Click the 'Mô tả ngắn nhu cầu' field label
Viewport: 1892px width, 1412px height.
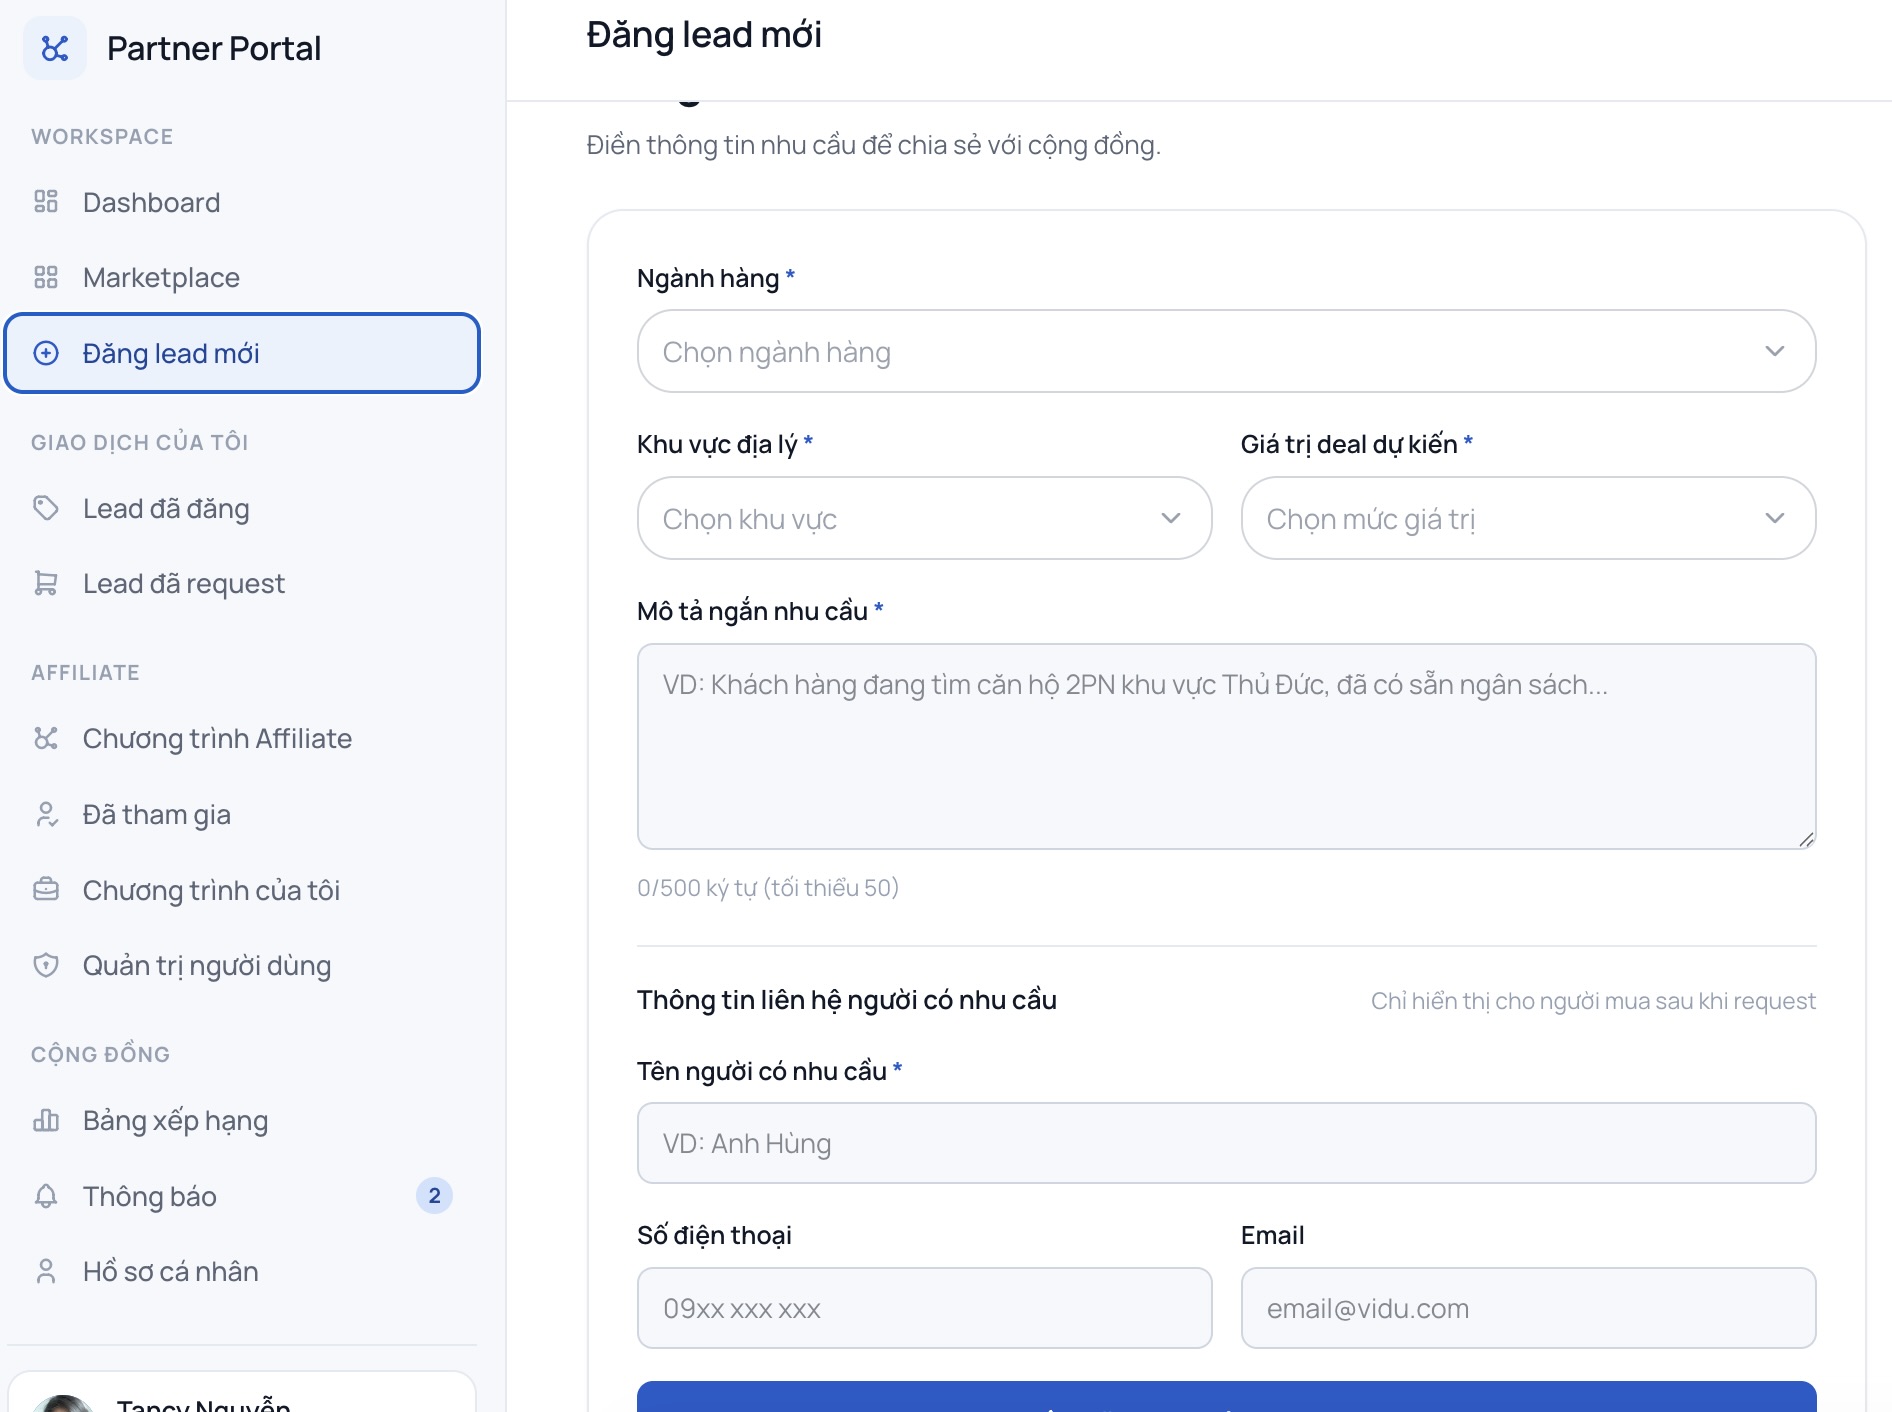click(752, 611)
